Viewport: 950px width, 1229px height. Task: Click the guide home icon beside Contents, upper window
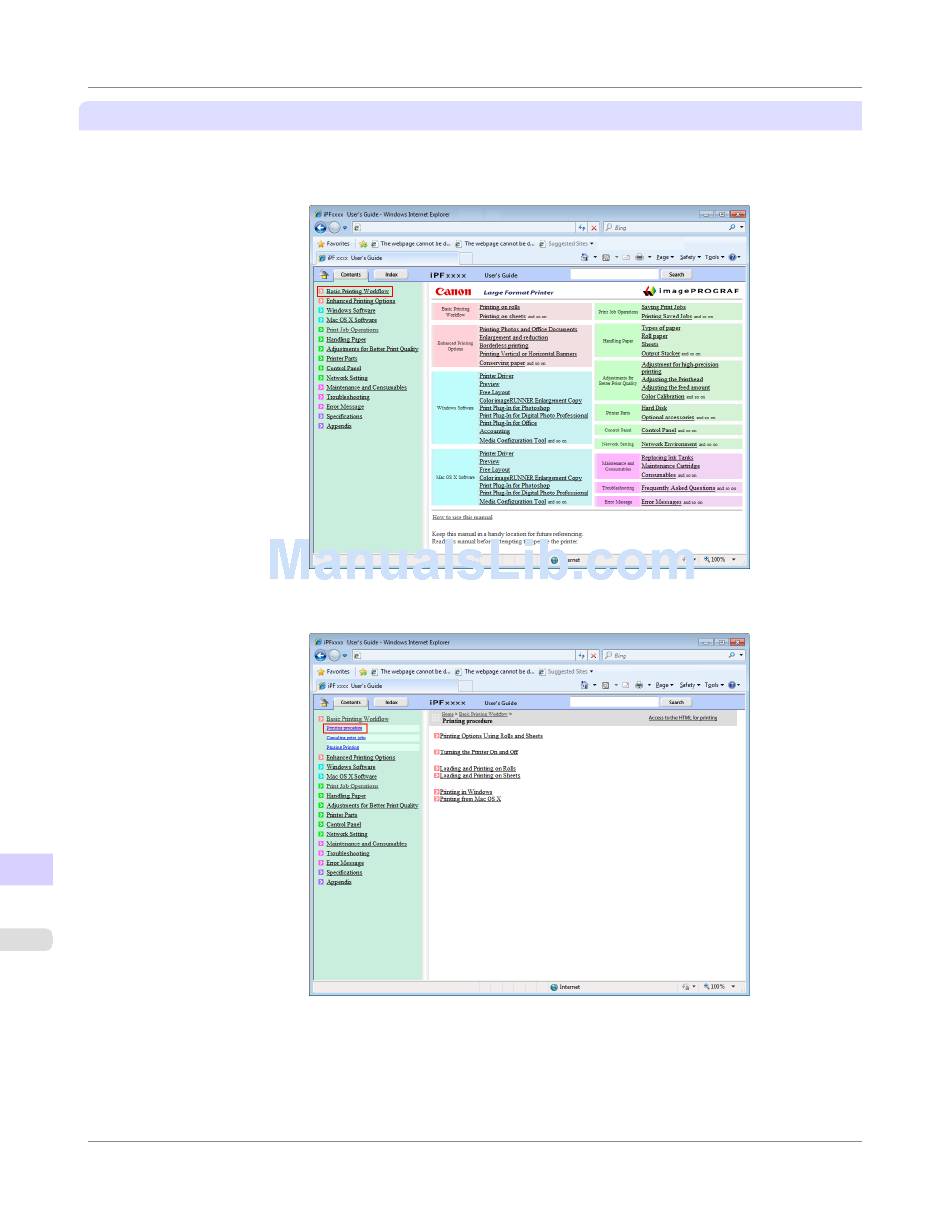coord(324,274)
